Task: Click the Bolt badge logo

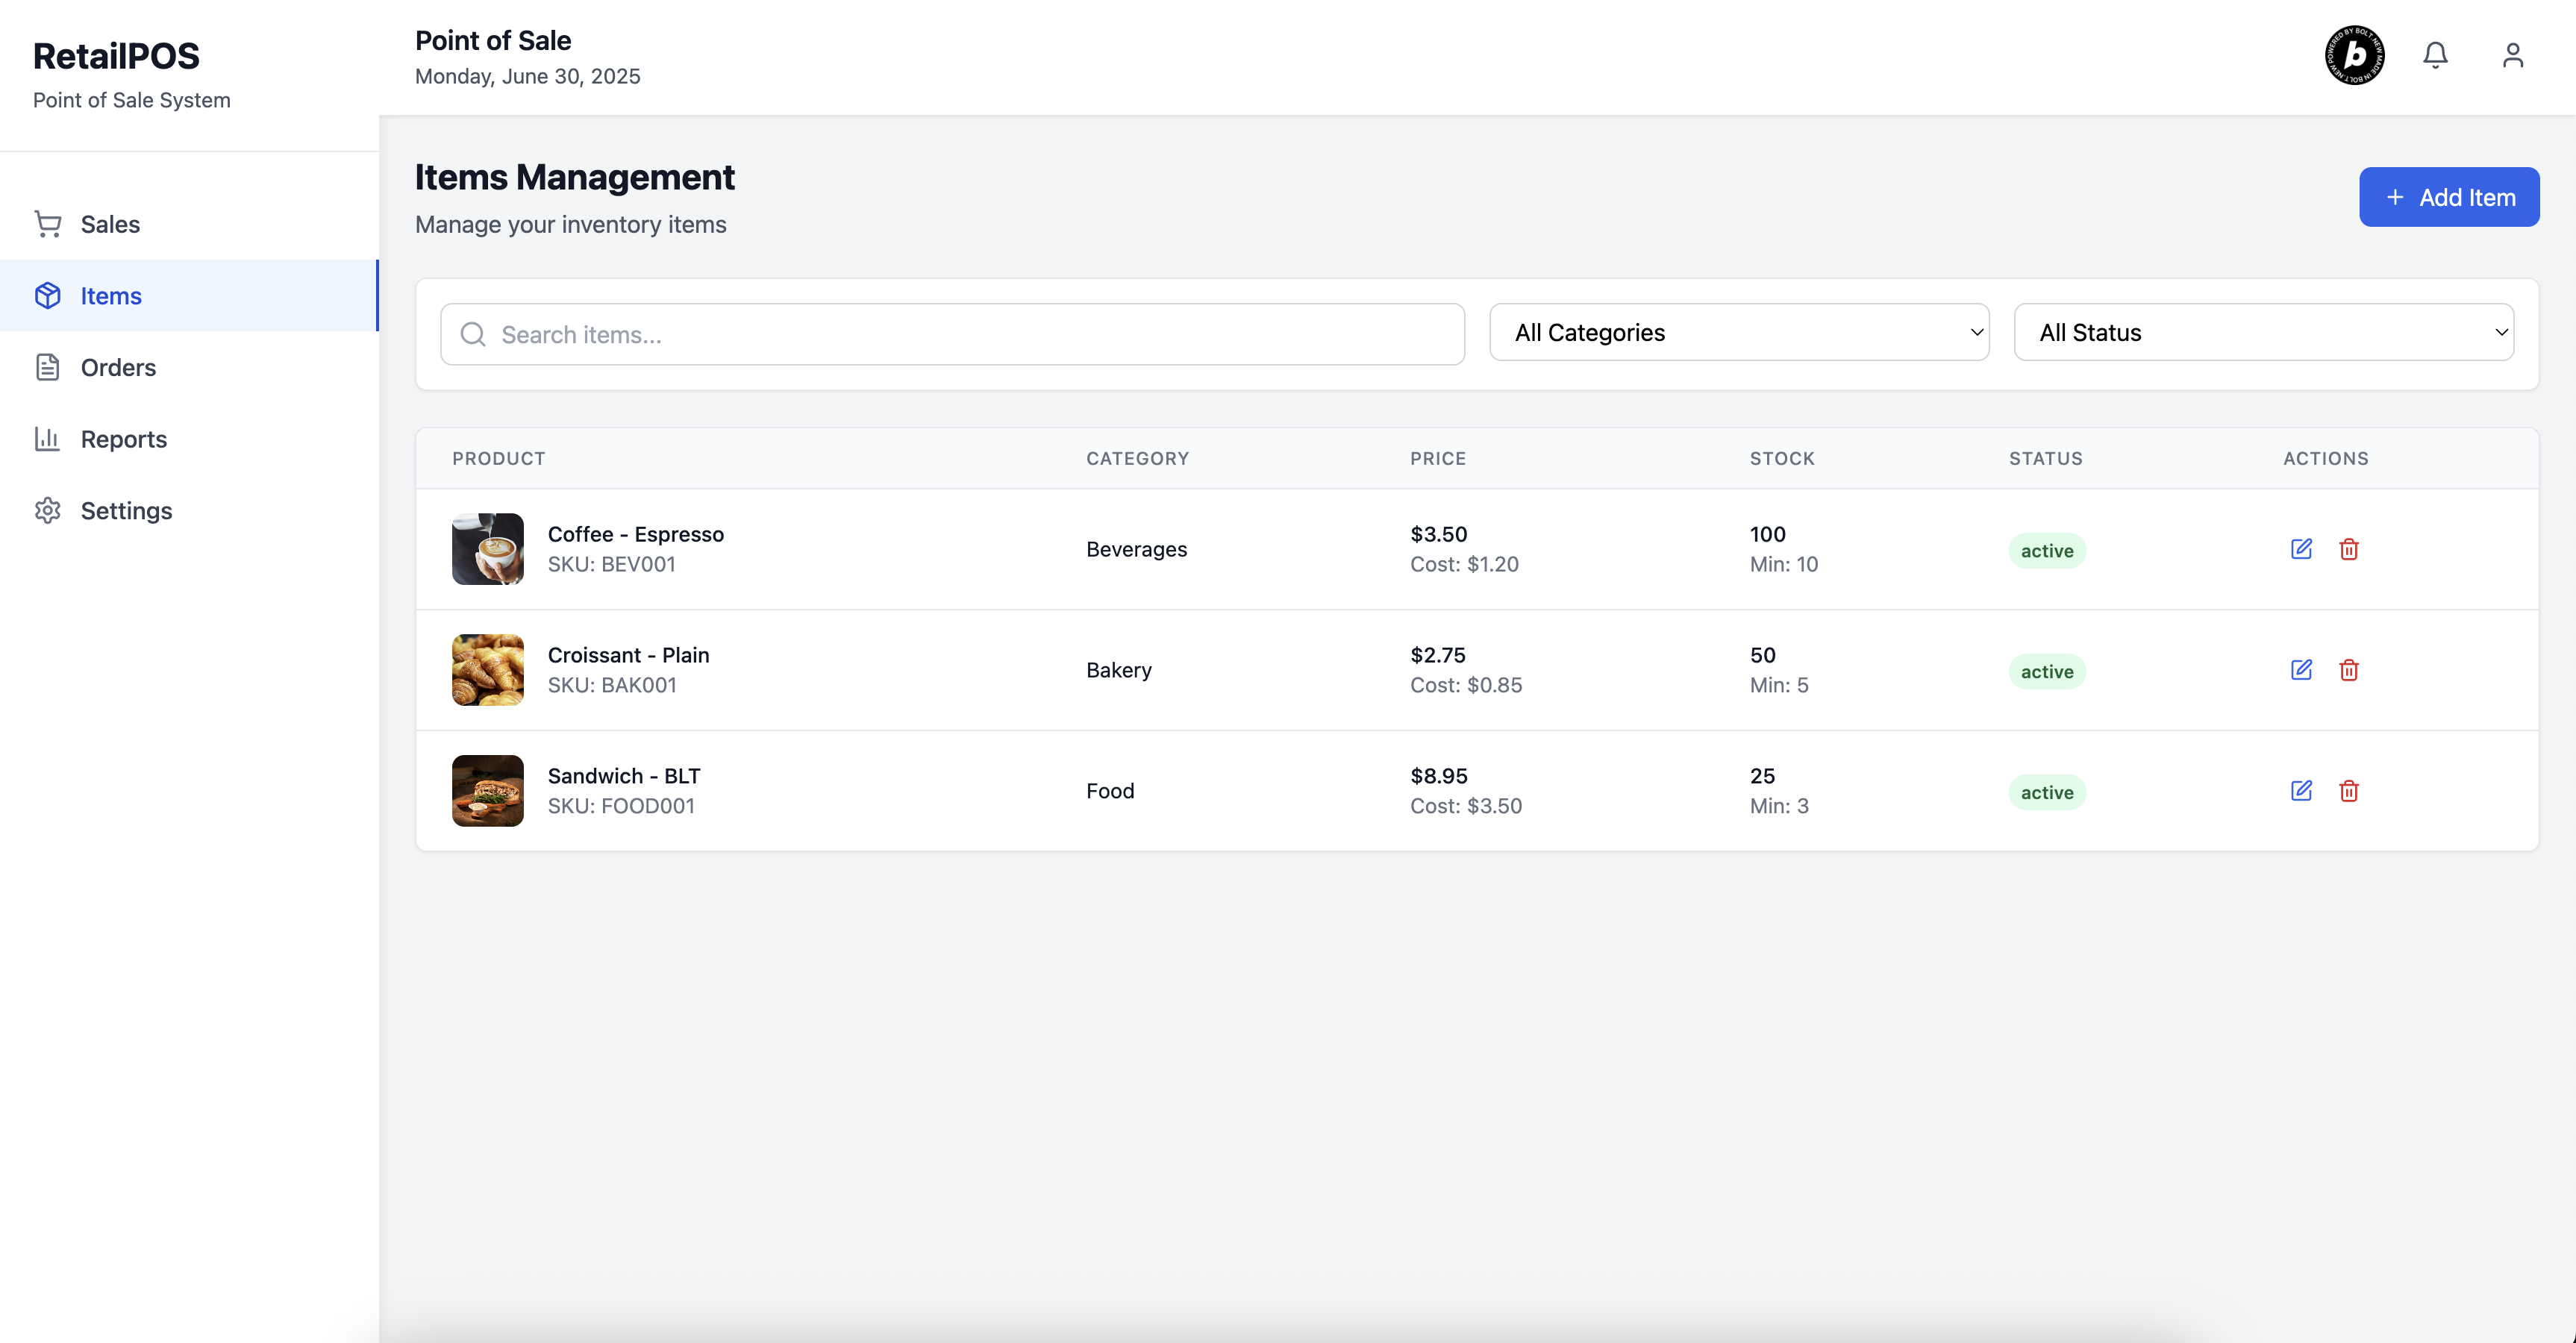Action: click(2354, 55)
